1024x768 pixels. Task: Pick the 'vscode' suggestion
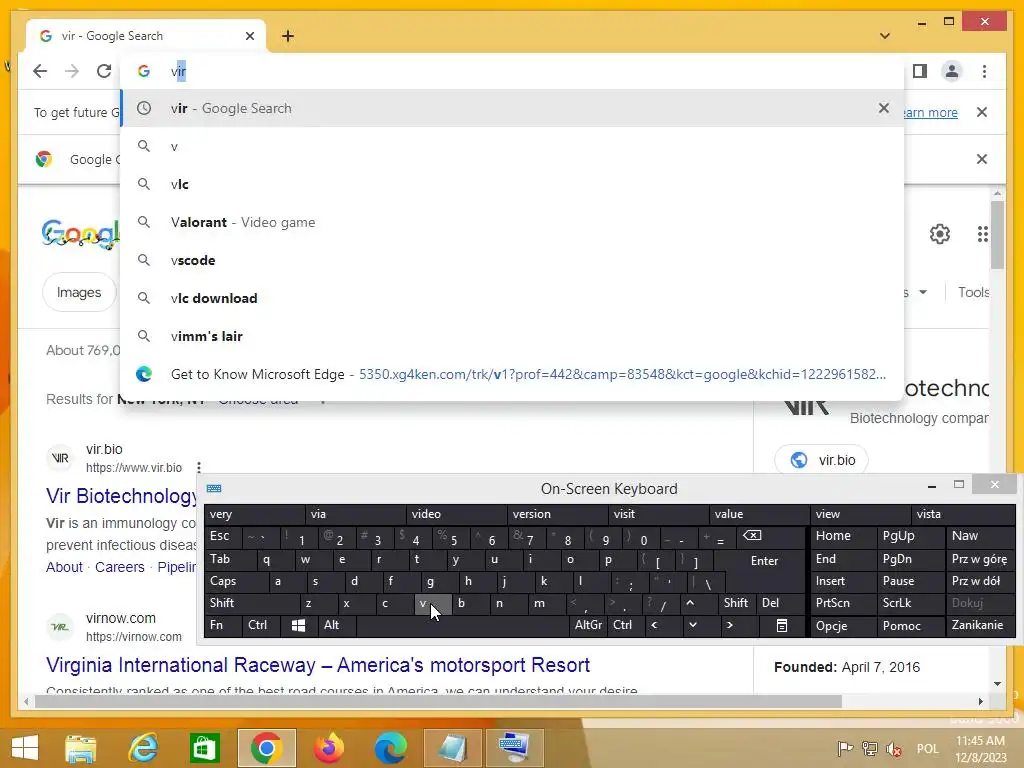click(x=512, y=260)
